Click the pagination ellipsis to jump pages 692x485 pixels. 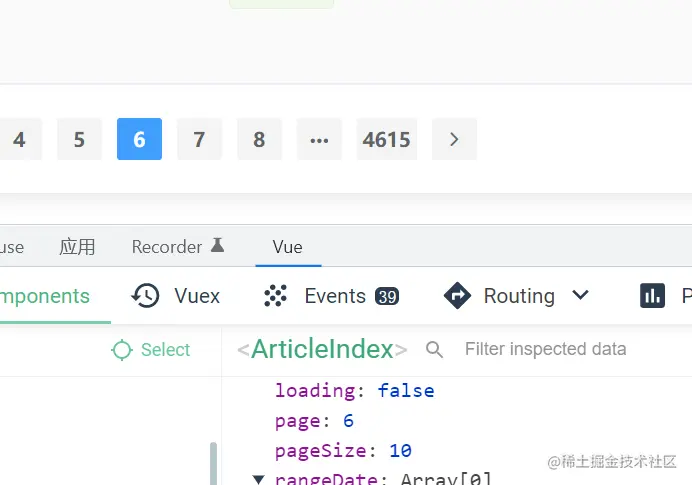[319, 140]
